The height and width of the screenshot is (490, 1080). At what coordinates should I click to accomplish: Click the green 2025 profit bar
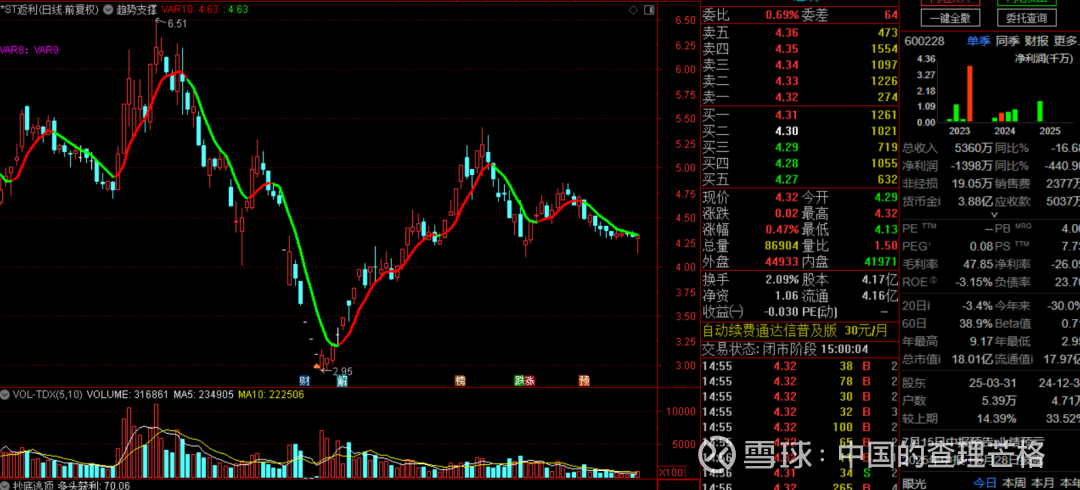1039,112
